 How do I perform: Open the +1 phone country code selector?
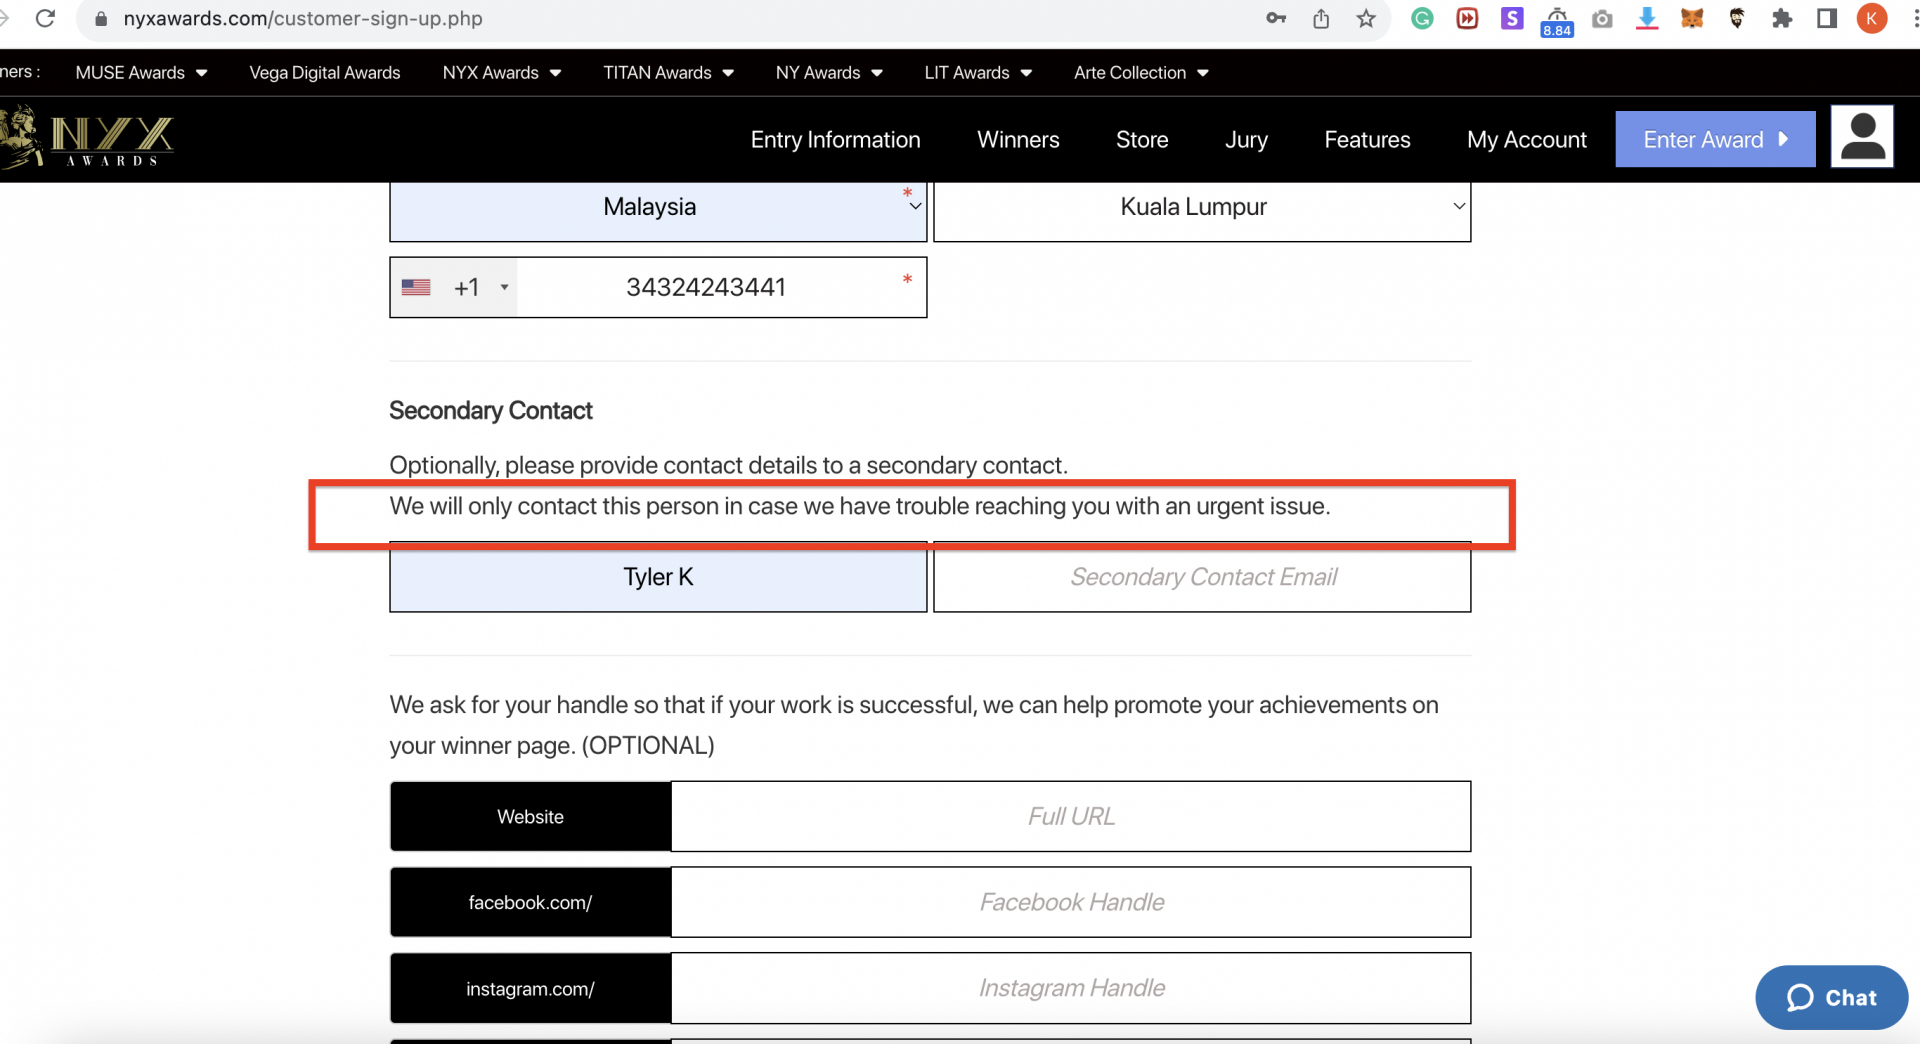(x=454, y=287)
